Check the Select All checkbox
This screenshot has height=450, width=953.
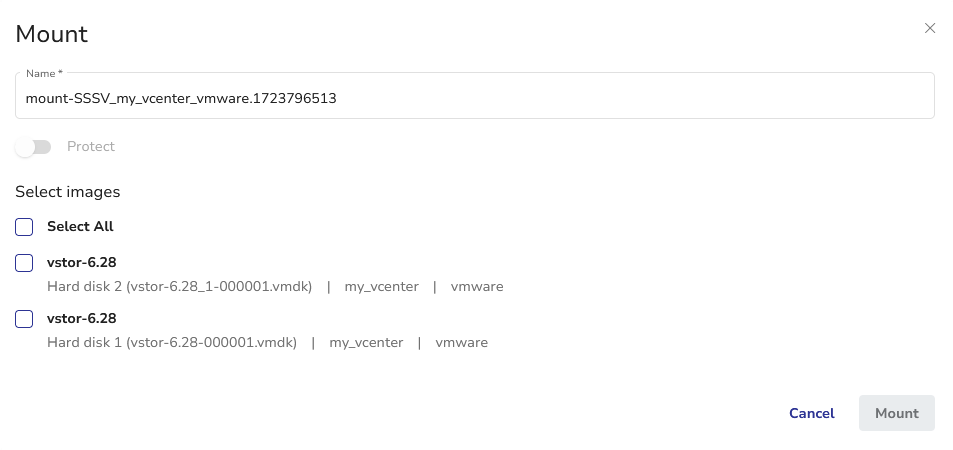point(24,227)
